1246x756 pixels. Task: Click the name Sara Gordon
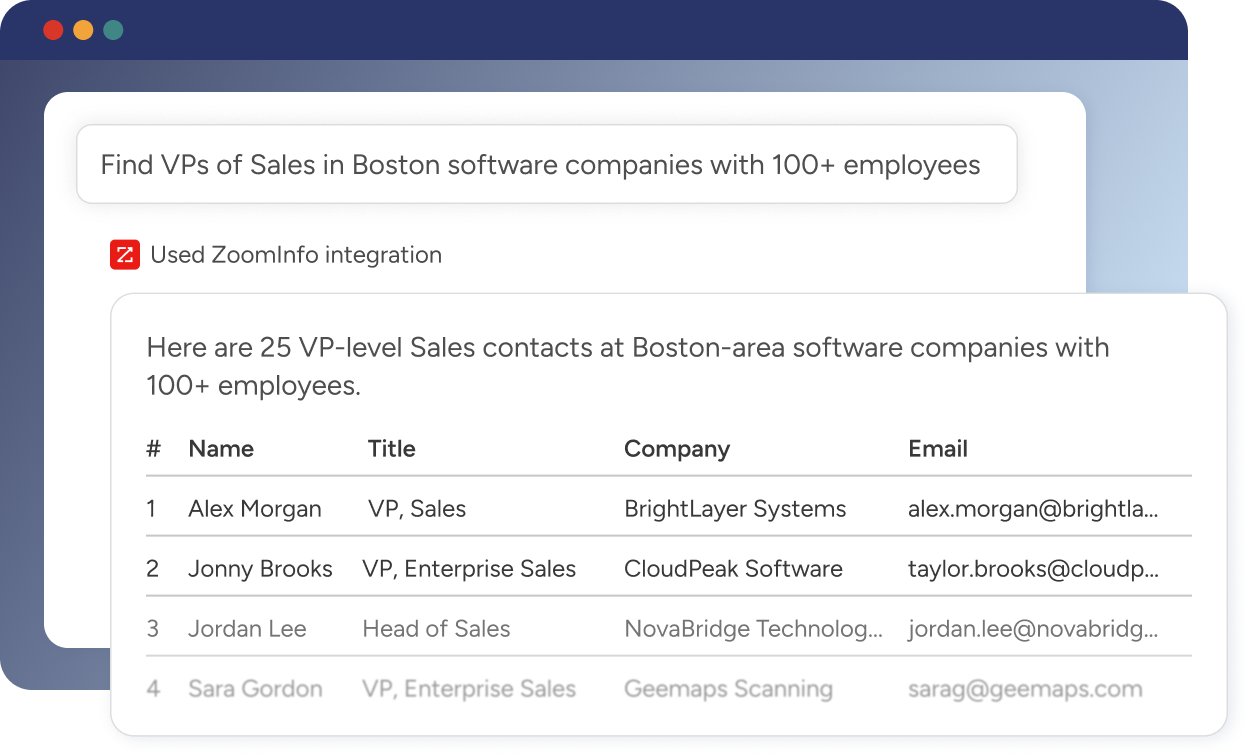[255, 689]
